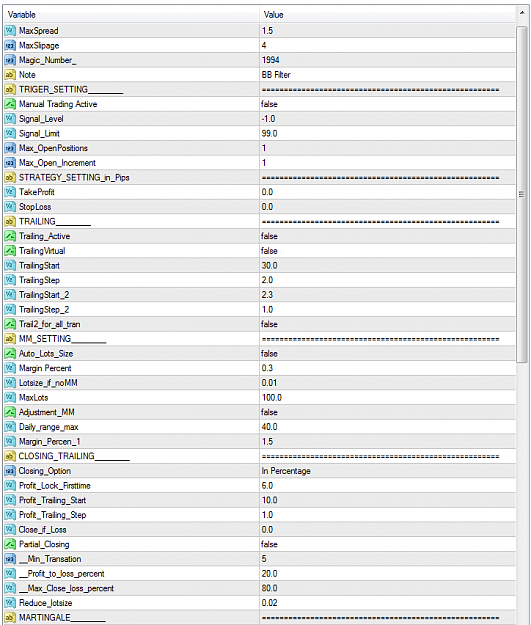Select the Close_if_Loss variable name

click(x=42, y=530)
